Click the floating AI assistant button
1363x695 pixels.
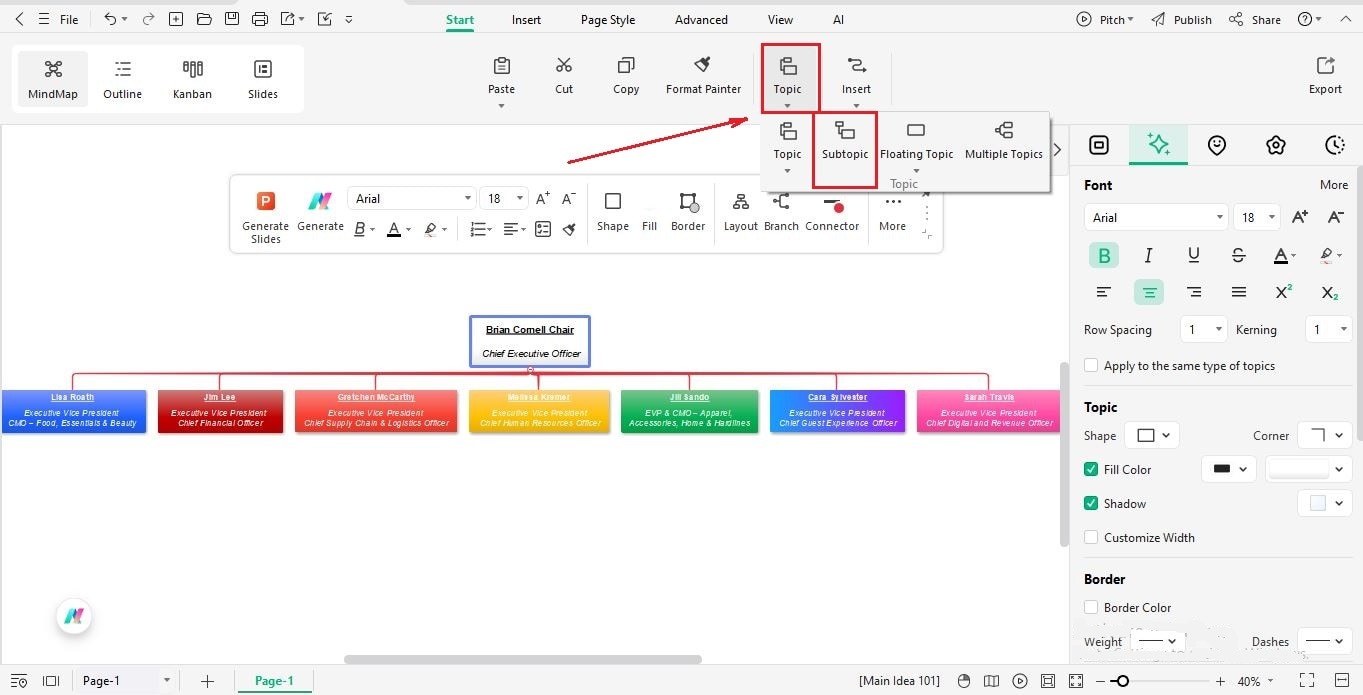point(74,616)
